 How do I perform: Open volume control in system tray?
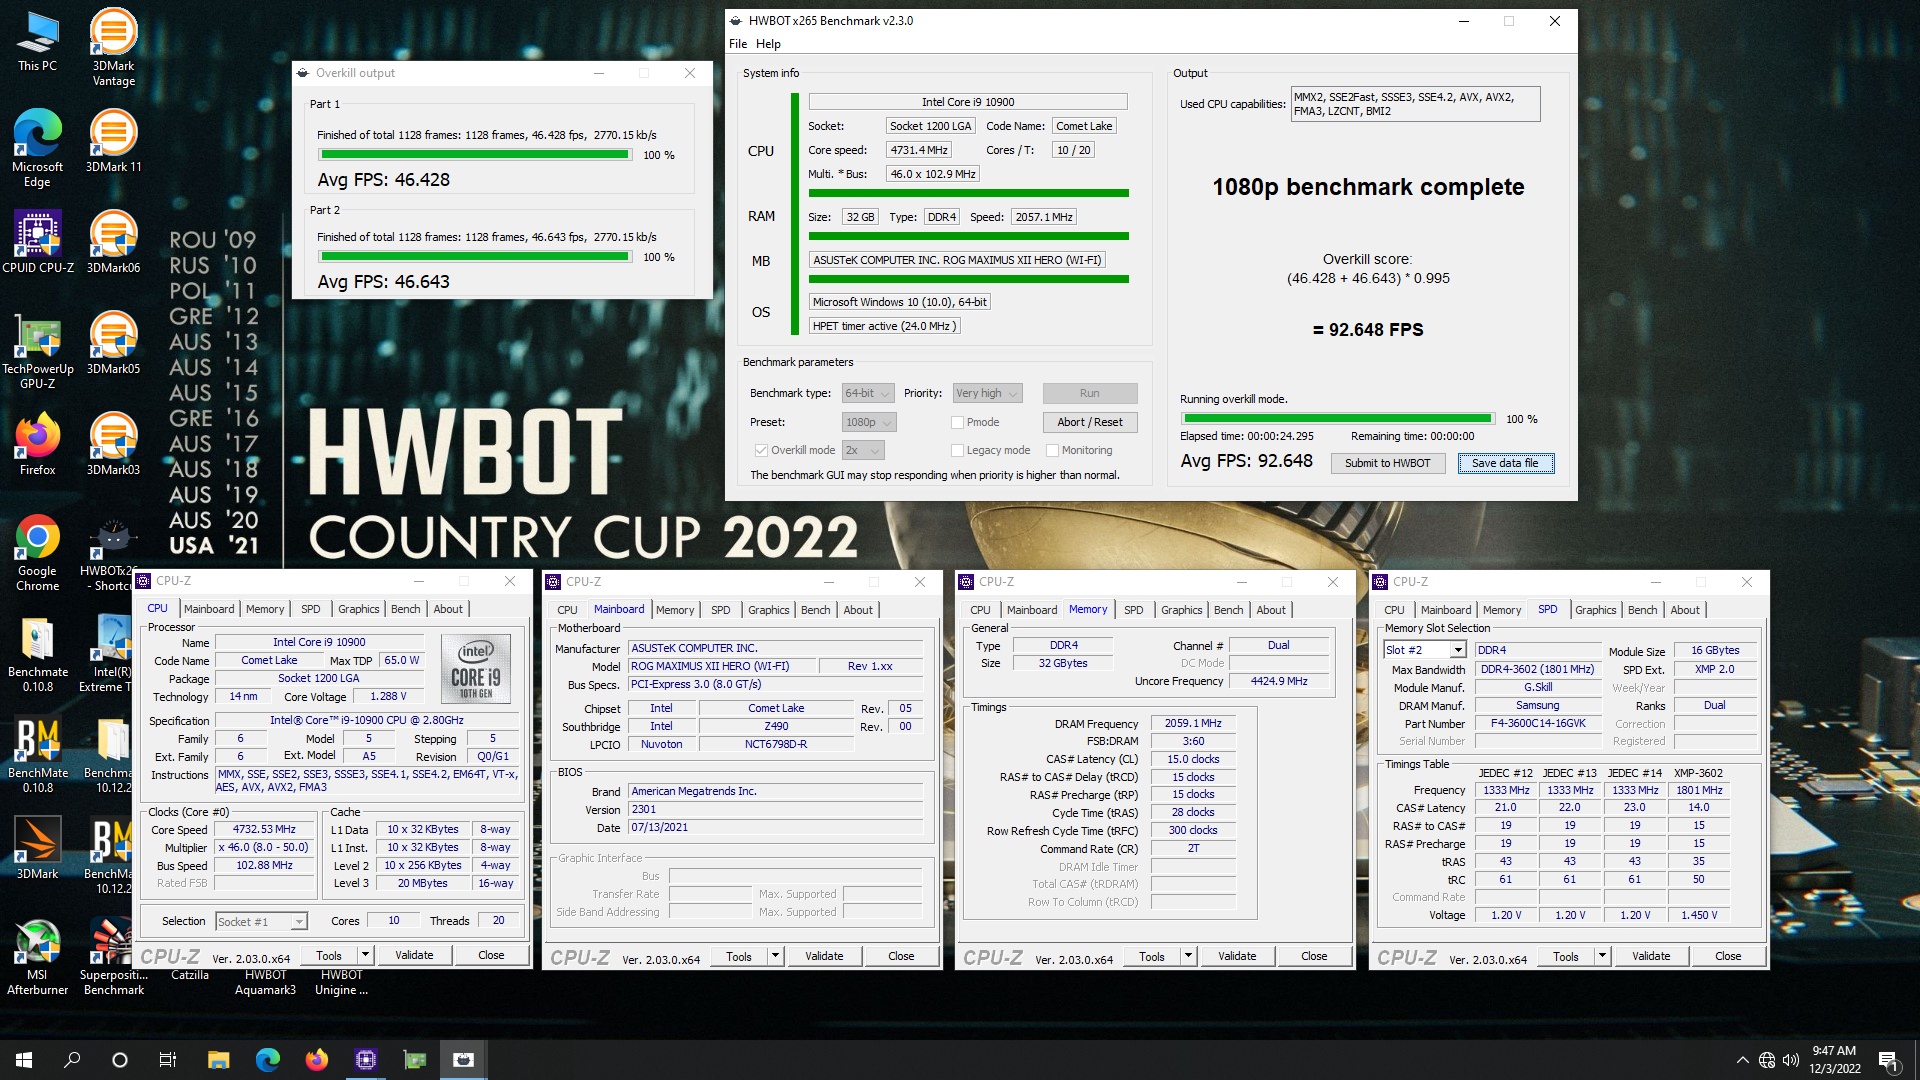click(x=1791, y=1060)
